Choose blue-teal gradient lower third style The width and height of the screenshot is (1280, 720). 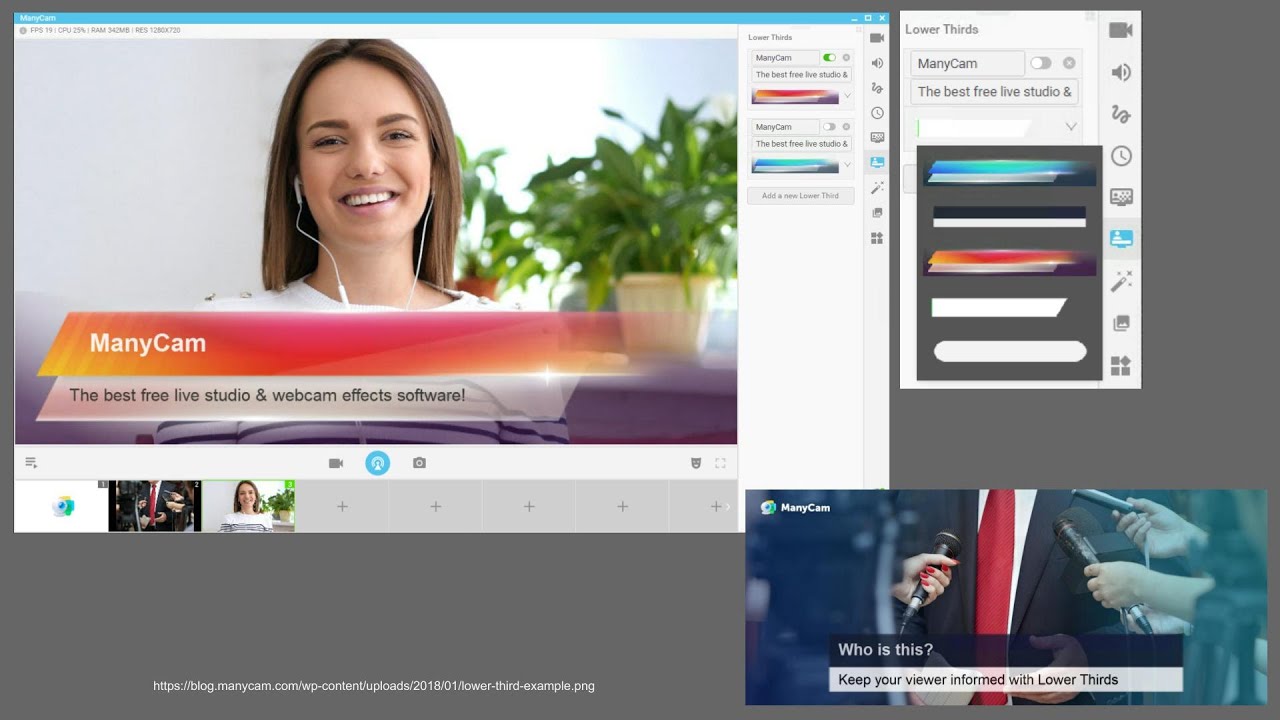[1009, 173]
